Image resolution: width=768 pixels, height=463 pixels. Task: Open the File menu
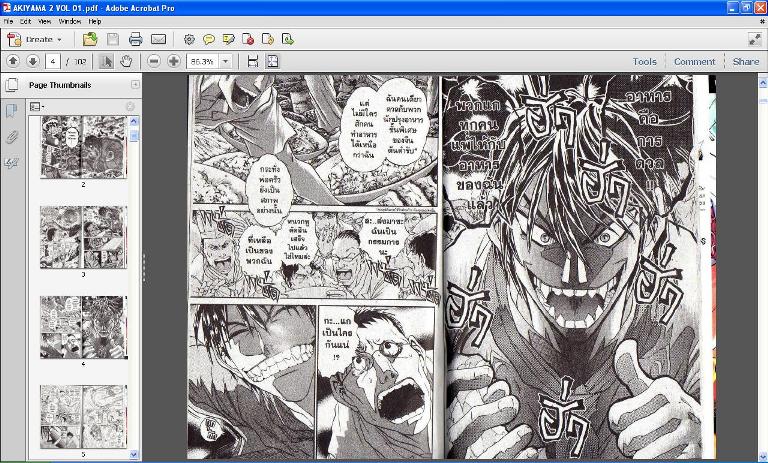coord(8,22)
